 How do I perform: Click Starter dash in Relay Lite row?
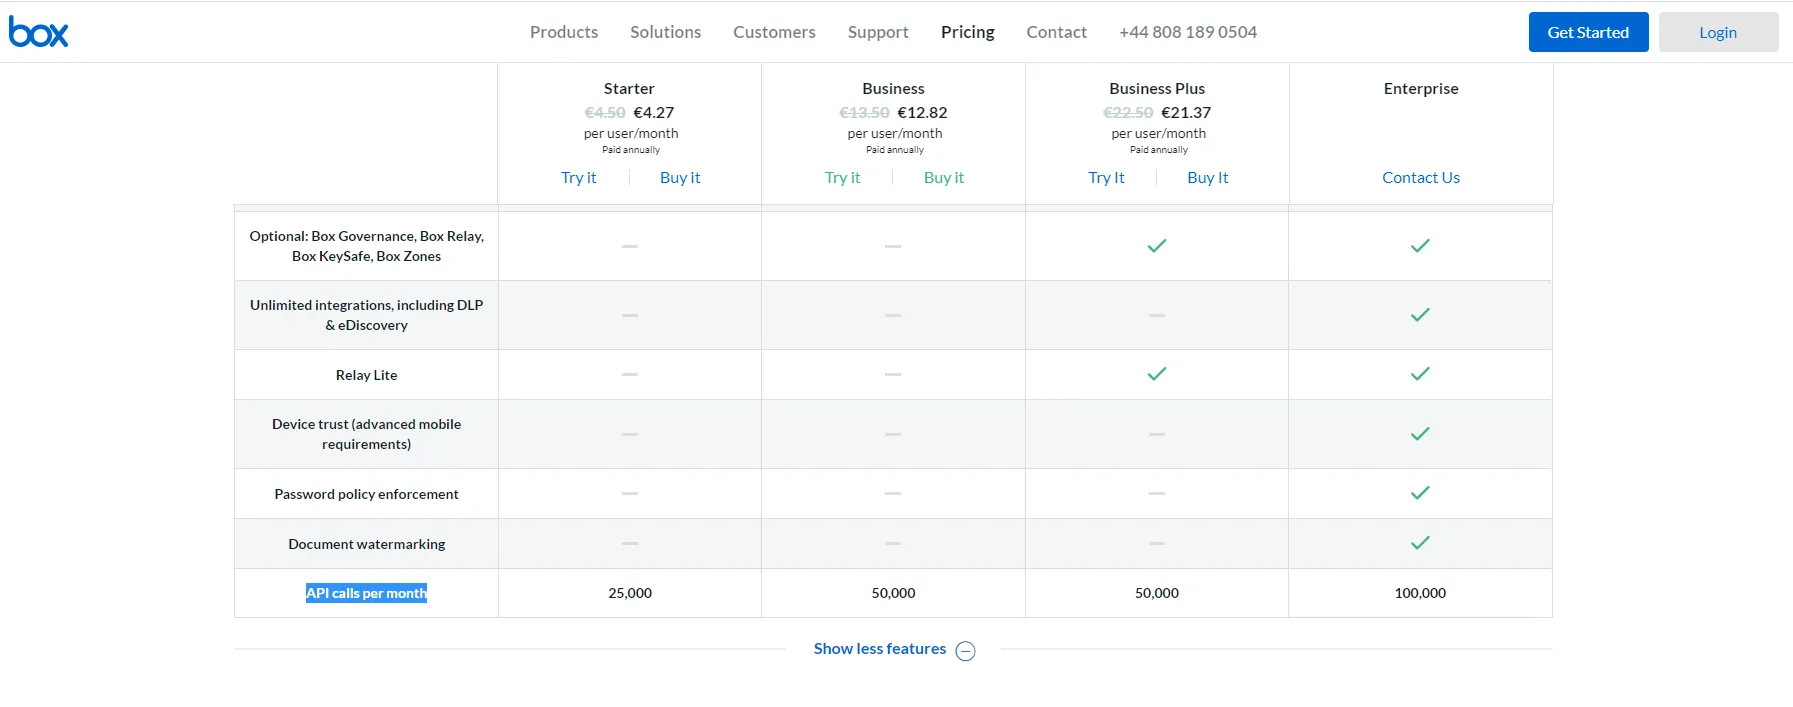point(630,374)
